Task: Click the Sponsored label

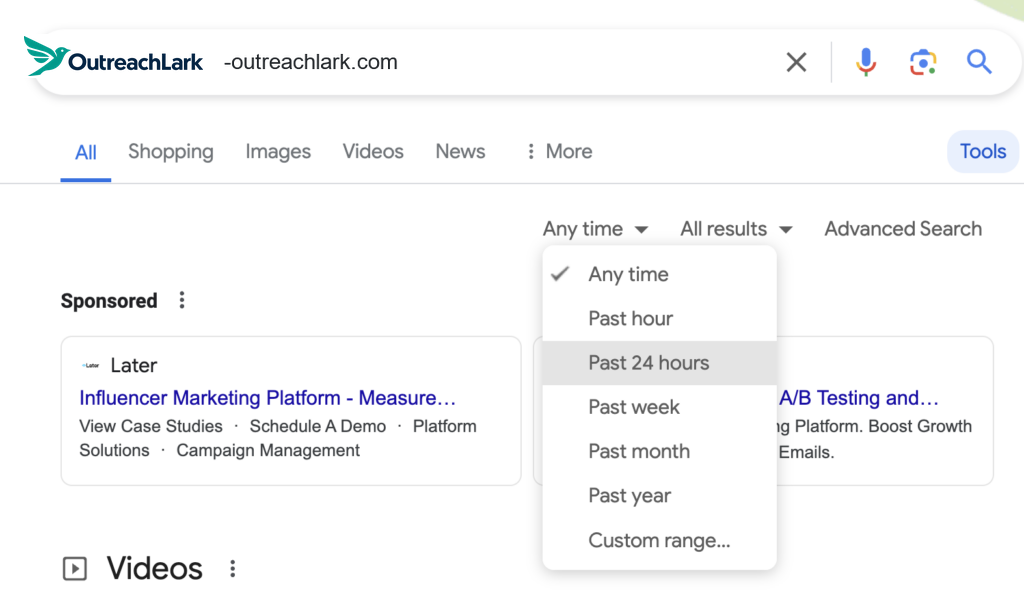Action: (109, 301)
